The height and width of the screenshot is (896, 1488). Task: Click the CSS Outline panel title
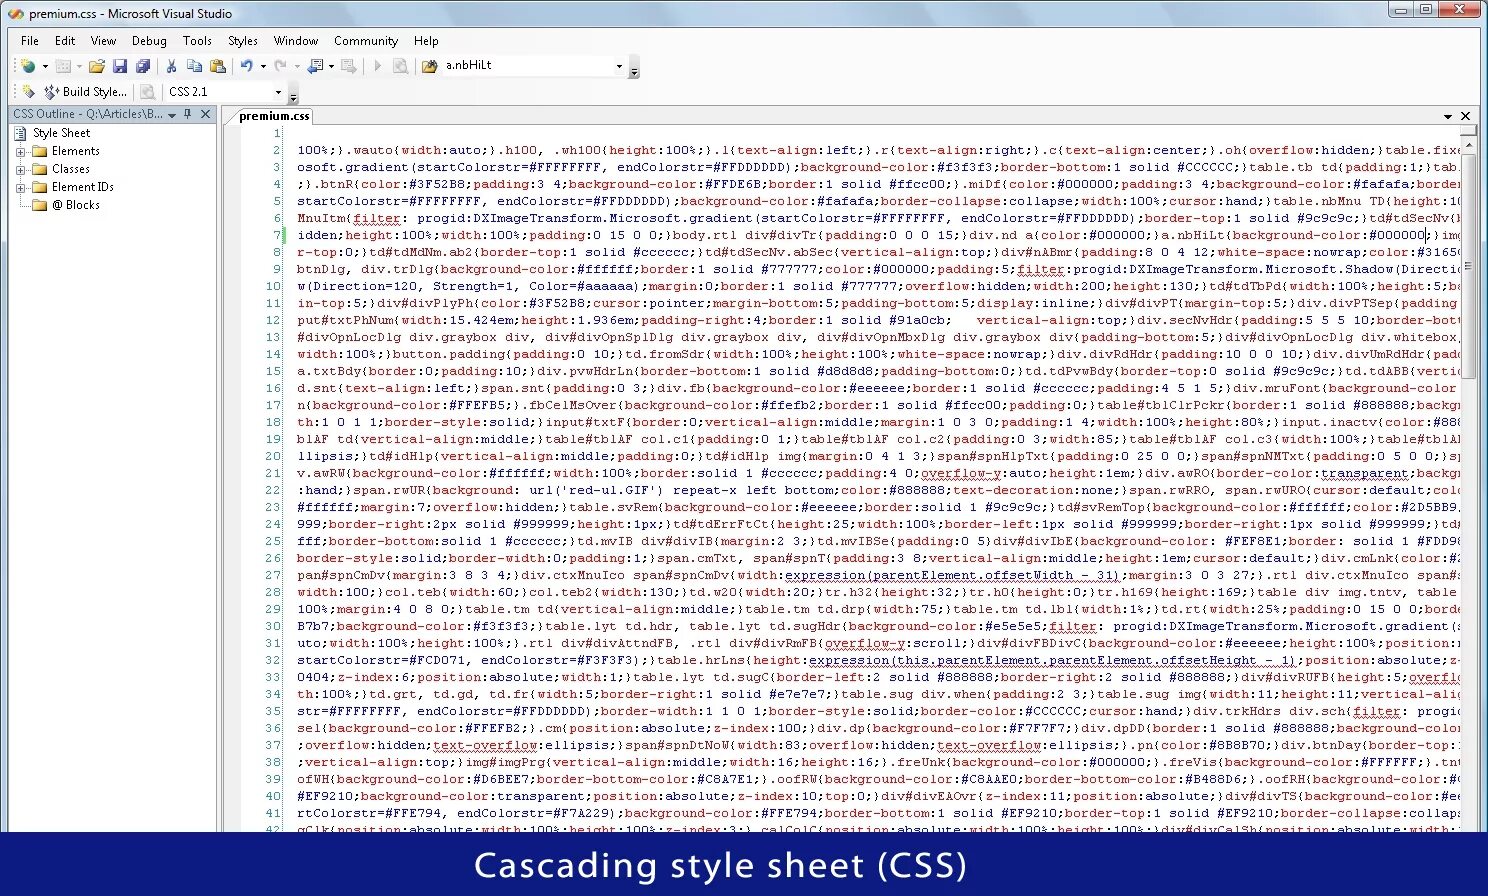click(x=88, y=114)
